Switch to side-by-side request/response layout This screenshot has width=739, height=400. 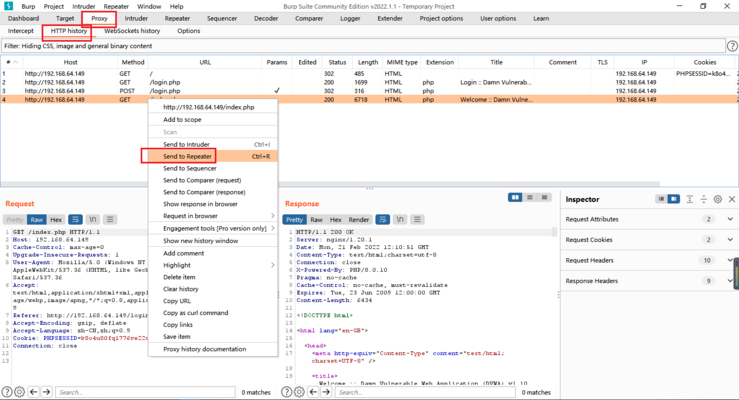(516, 198)
